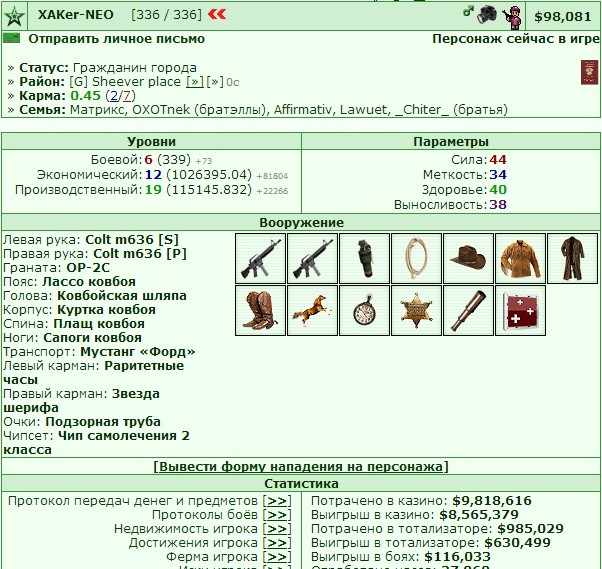The image size is (602, 569).
Task: Click the green envelope mail icon
Action: (x=11, y=38)
